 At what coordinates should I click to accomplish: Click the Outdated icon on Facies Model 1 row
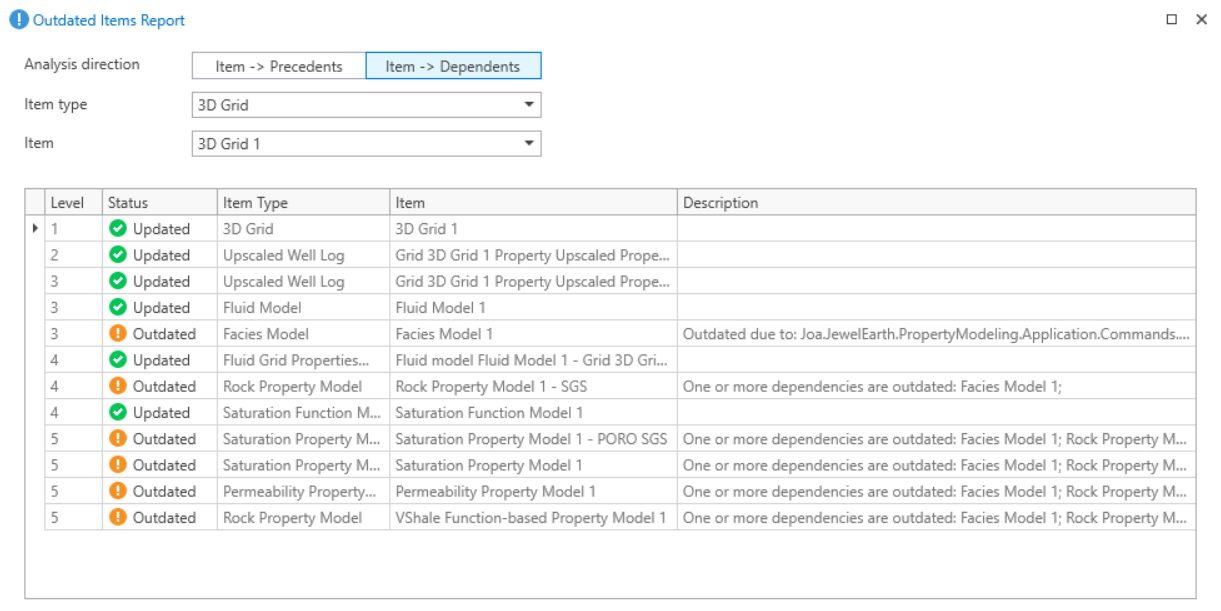click(x=118, y=334)
